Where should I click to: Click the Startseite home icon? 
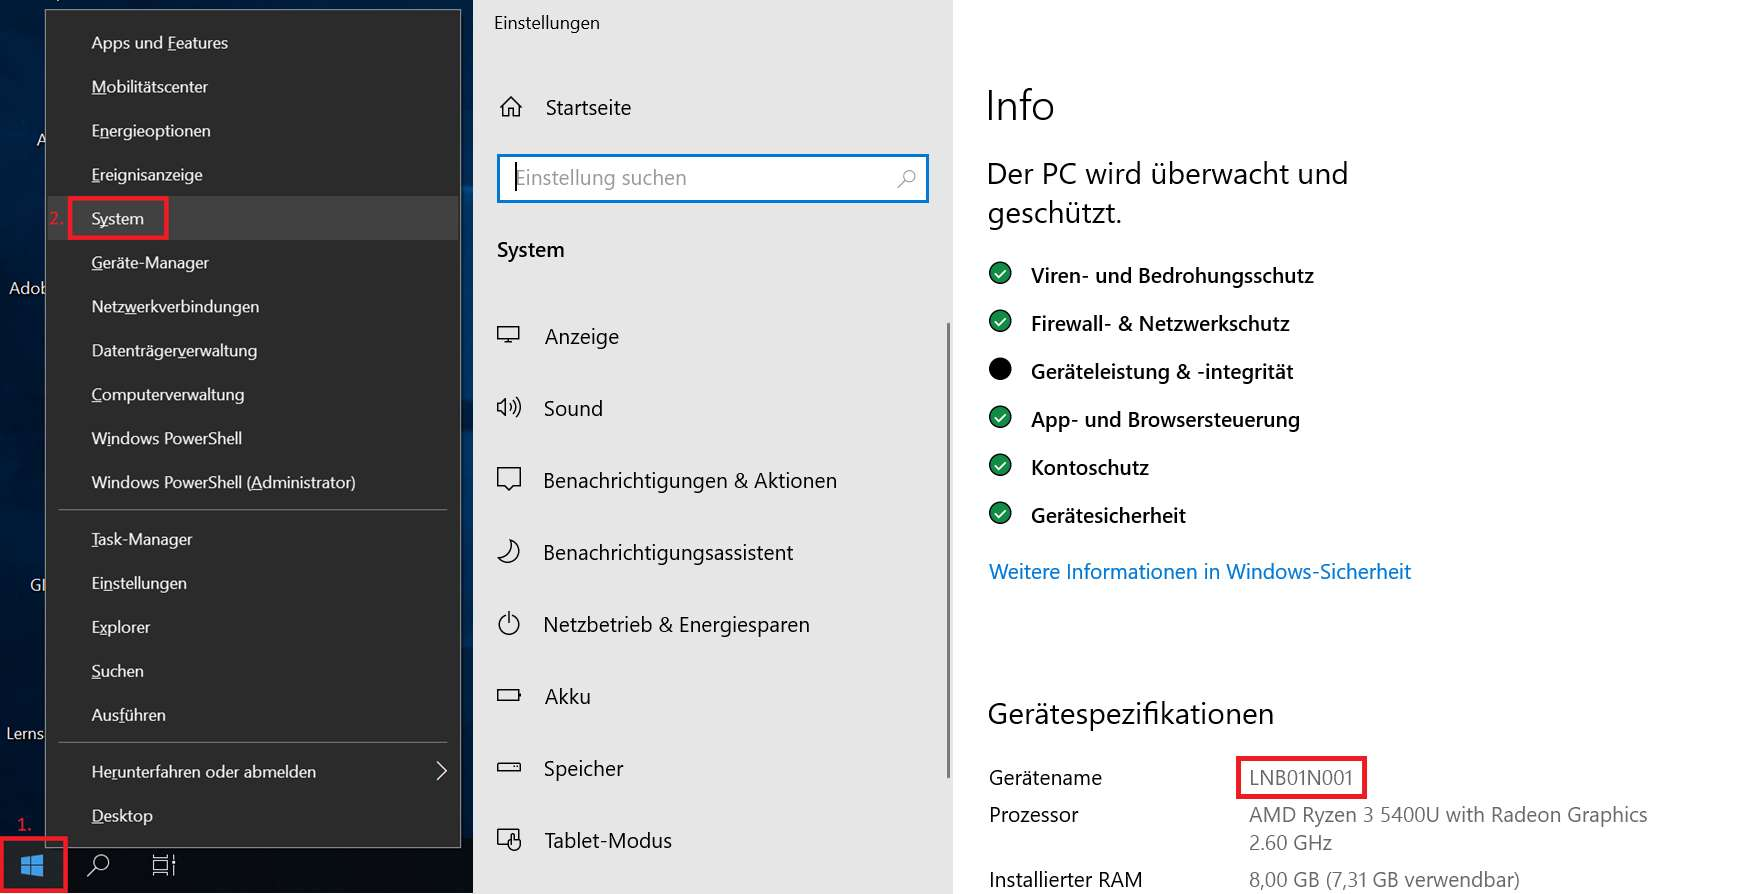point(511,107)
